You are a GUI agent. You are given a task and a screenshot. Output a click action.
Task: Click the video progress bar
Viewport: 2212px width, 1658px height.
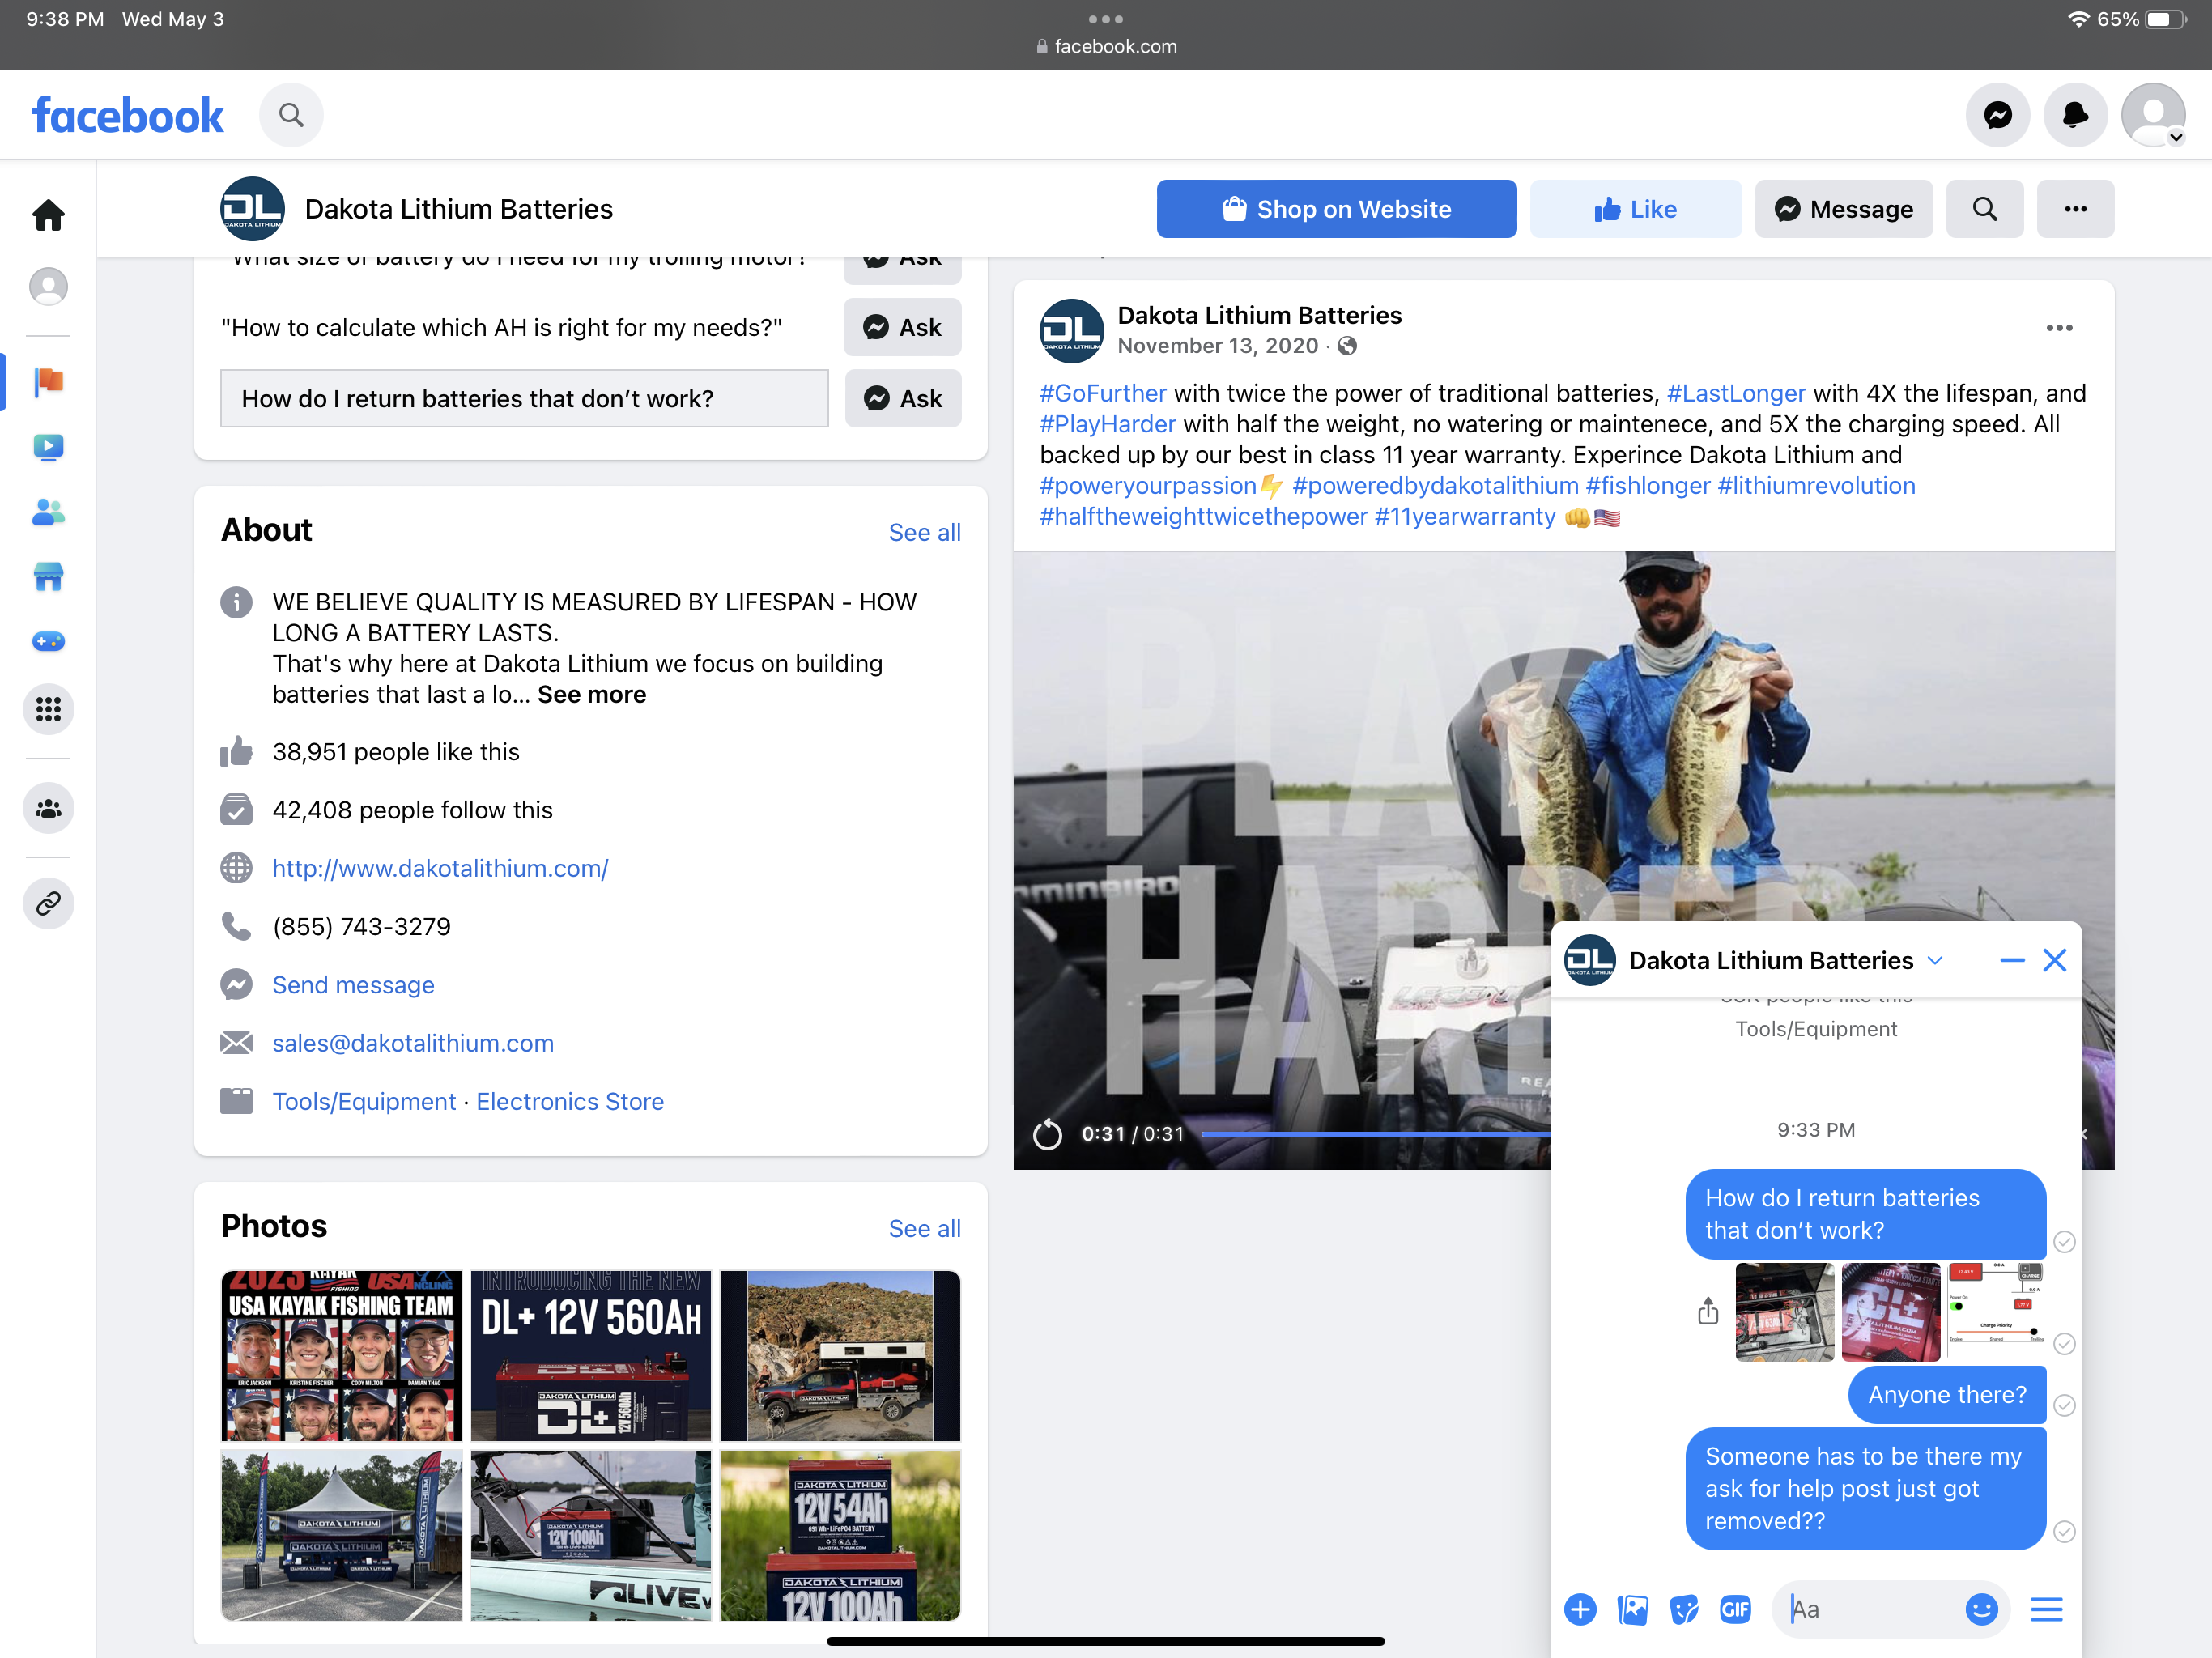click(1376, 1134)
